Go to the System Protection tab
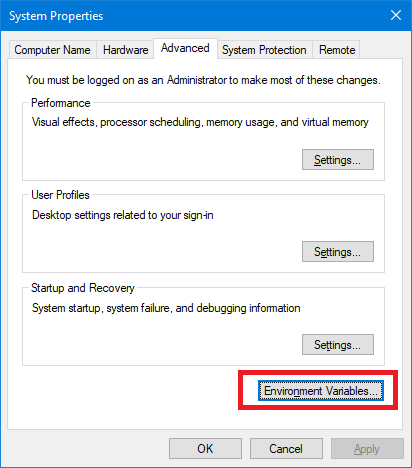Image resolution: width=412 pixels, height=468 pixels. (264, 50)
